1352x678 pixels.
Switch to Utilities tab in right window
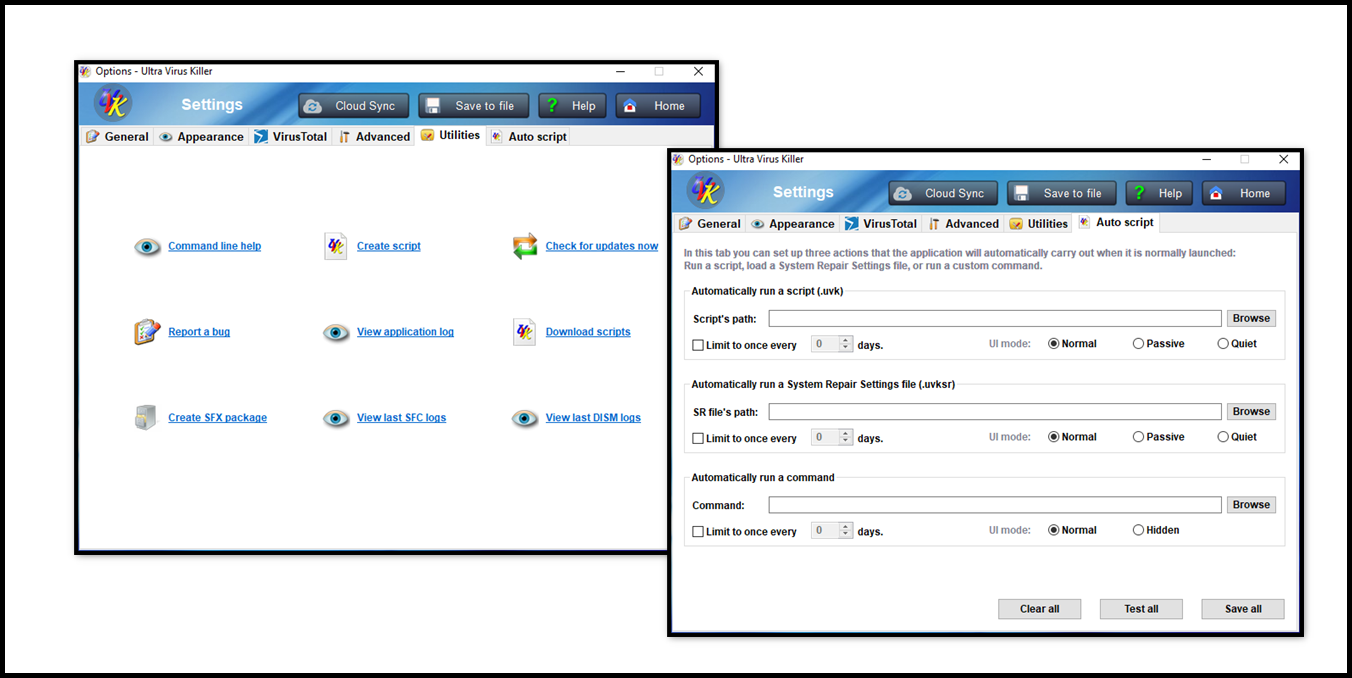point(1039,224)
